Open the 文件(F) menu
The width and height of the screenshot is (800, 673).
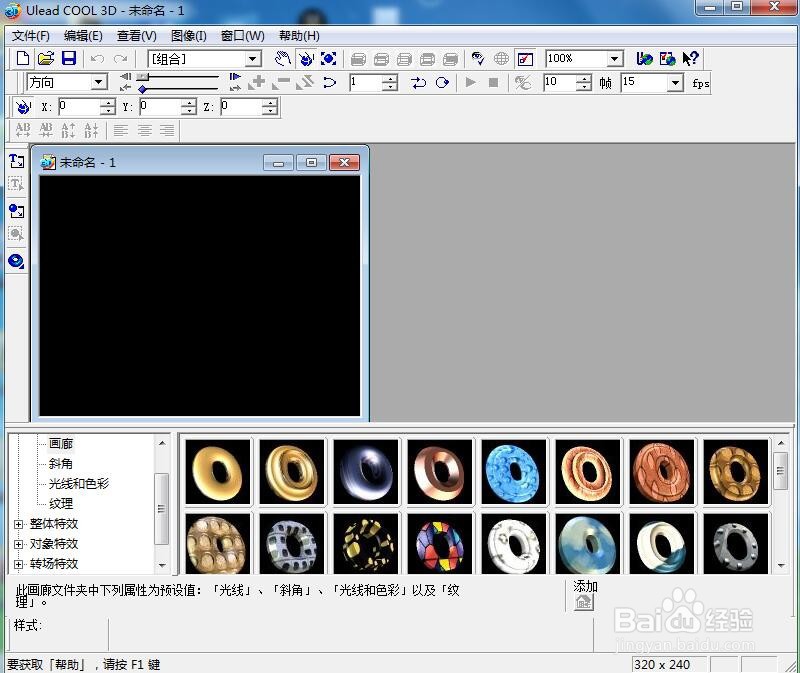pyautogui.click(x=31, y=36)
